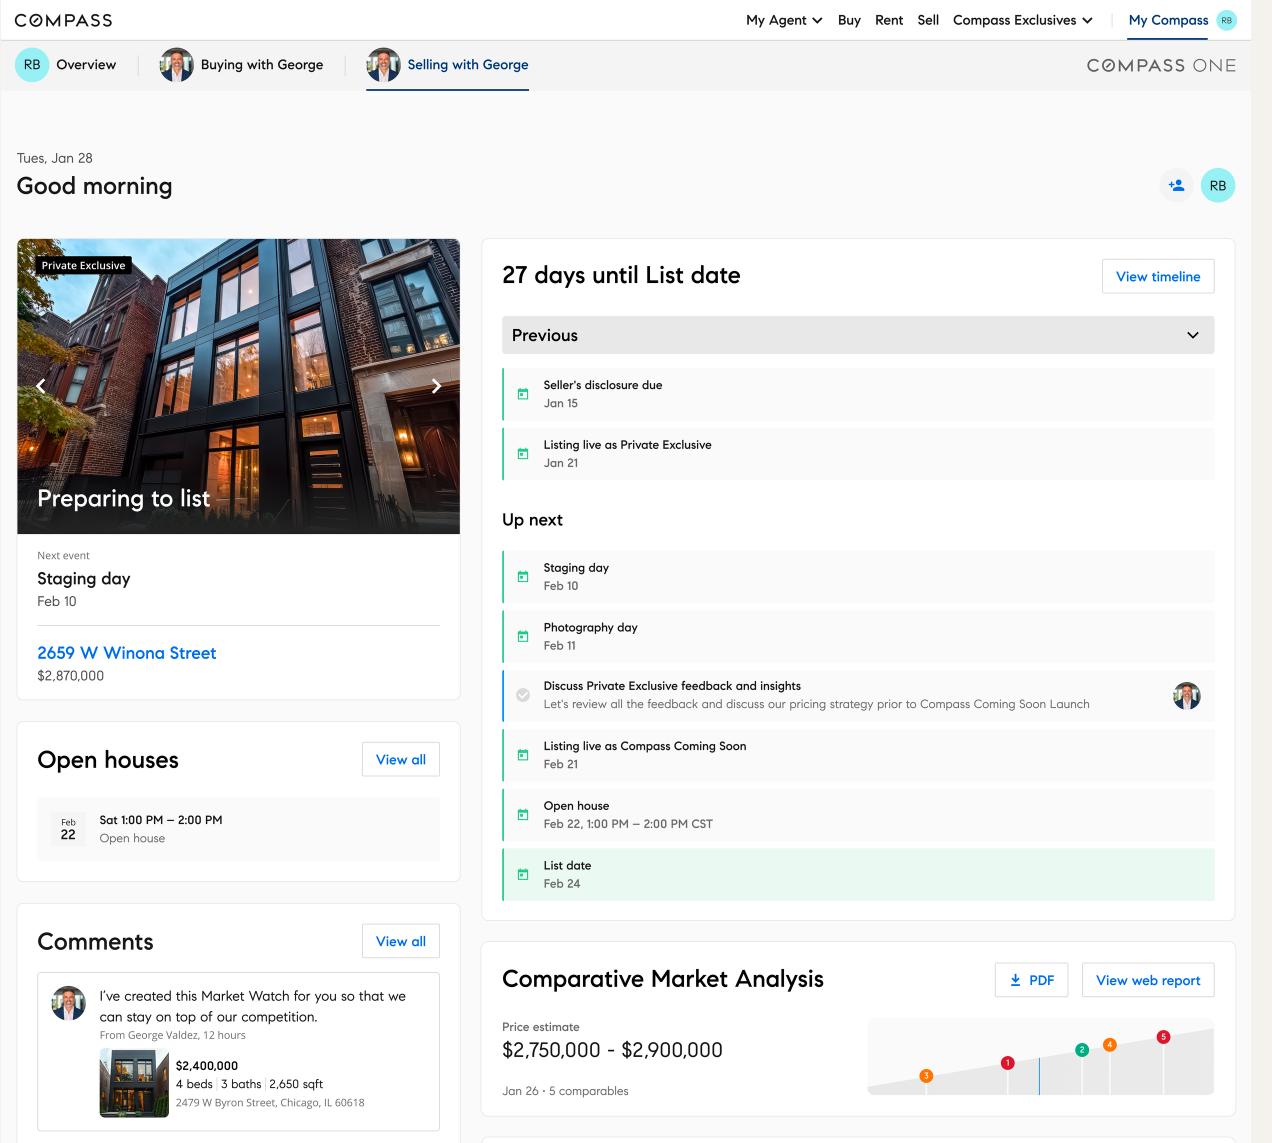This screenshot has width=1272, height=1143.
Task: Switch to Buying with George tab
Action: (x=242, y=65)
